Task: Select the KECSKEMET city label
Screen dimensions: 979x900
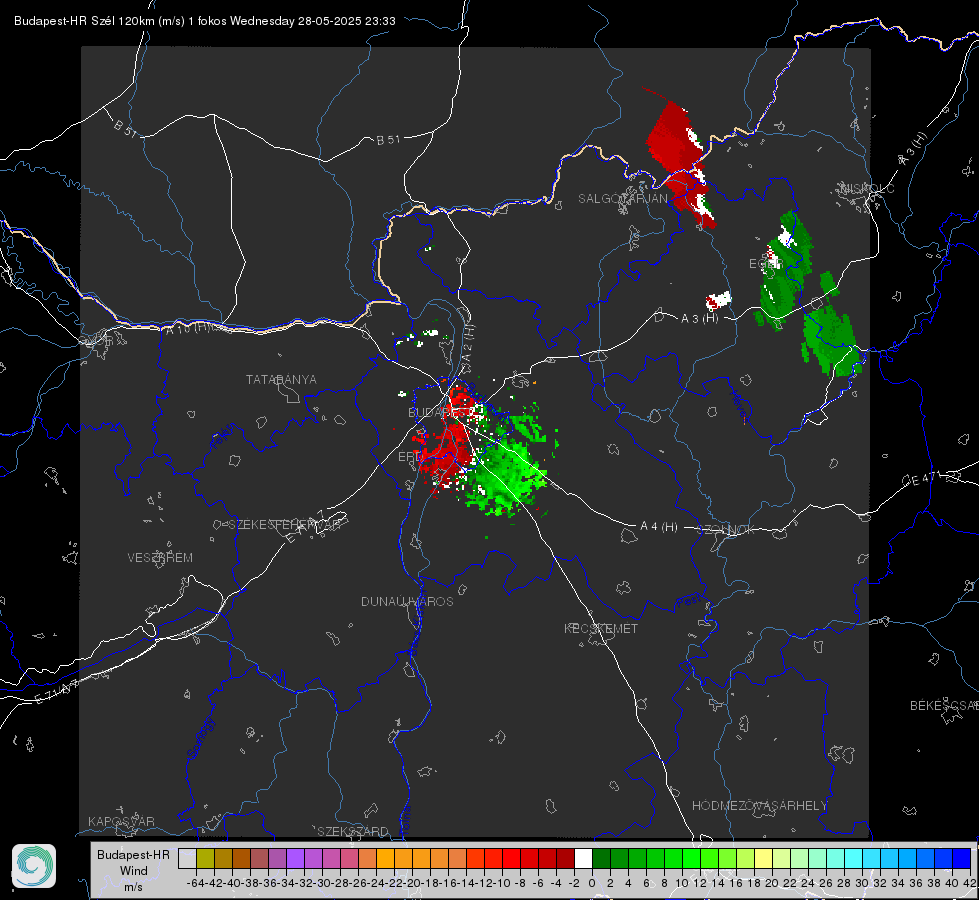Action: click(x=601, y=628)
